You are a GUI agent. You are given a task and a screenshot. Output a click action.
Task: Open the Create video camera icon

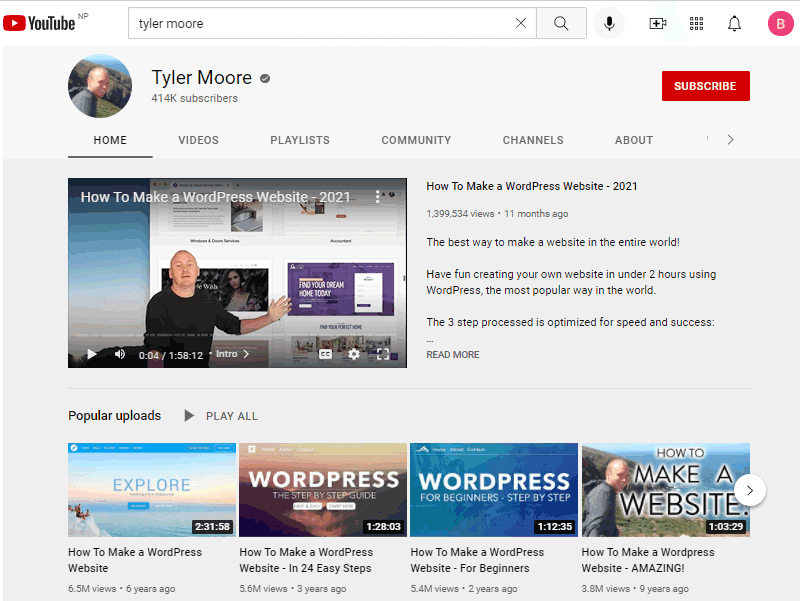[x=657, y=23]
